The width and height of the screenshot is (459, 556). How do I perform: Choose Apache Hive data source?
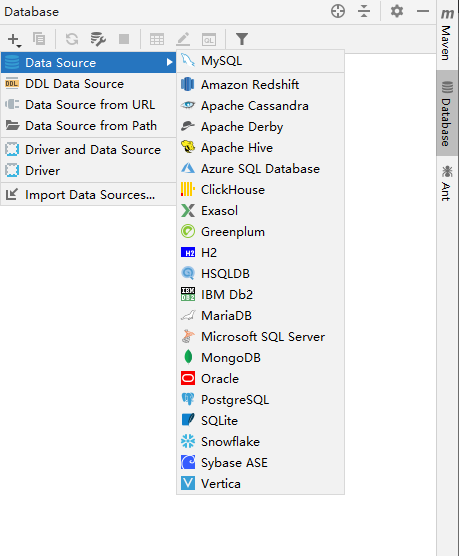pyautogui.click(x=260, y=148)
